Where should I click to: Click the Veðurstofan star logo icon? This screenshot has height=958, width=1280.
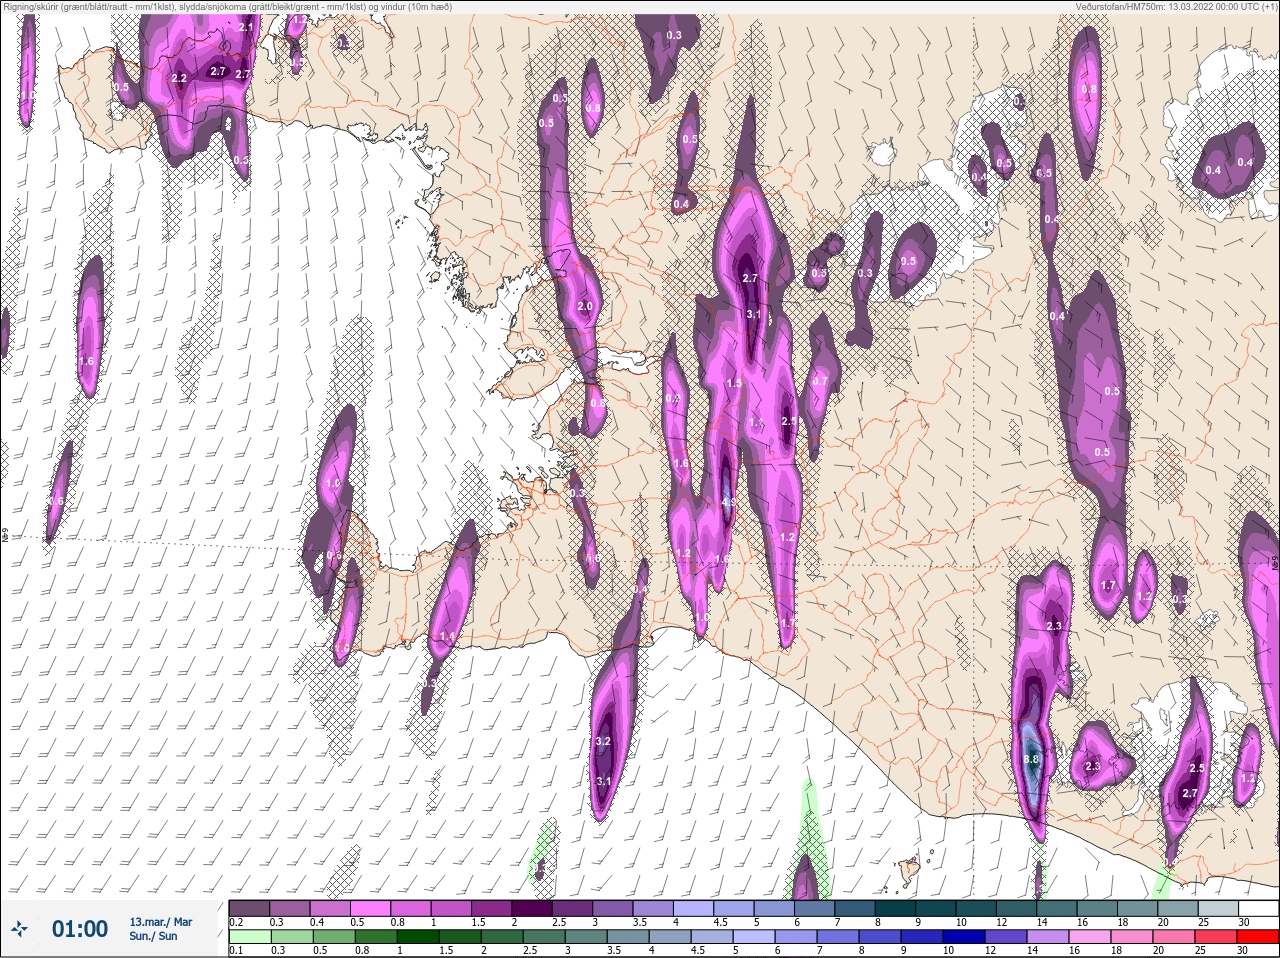point(19,930)
